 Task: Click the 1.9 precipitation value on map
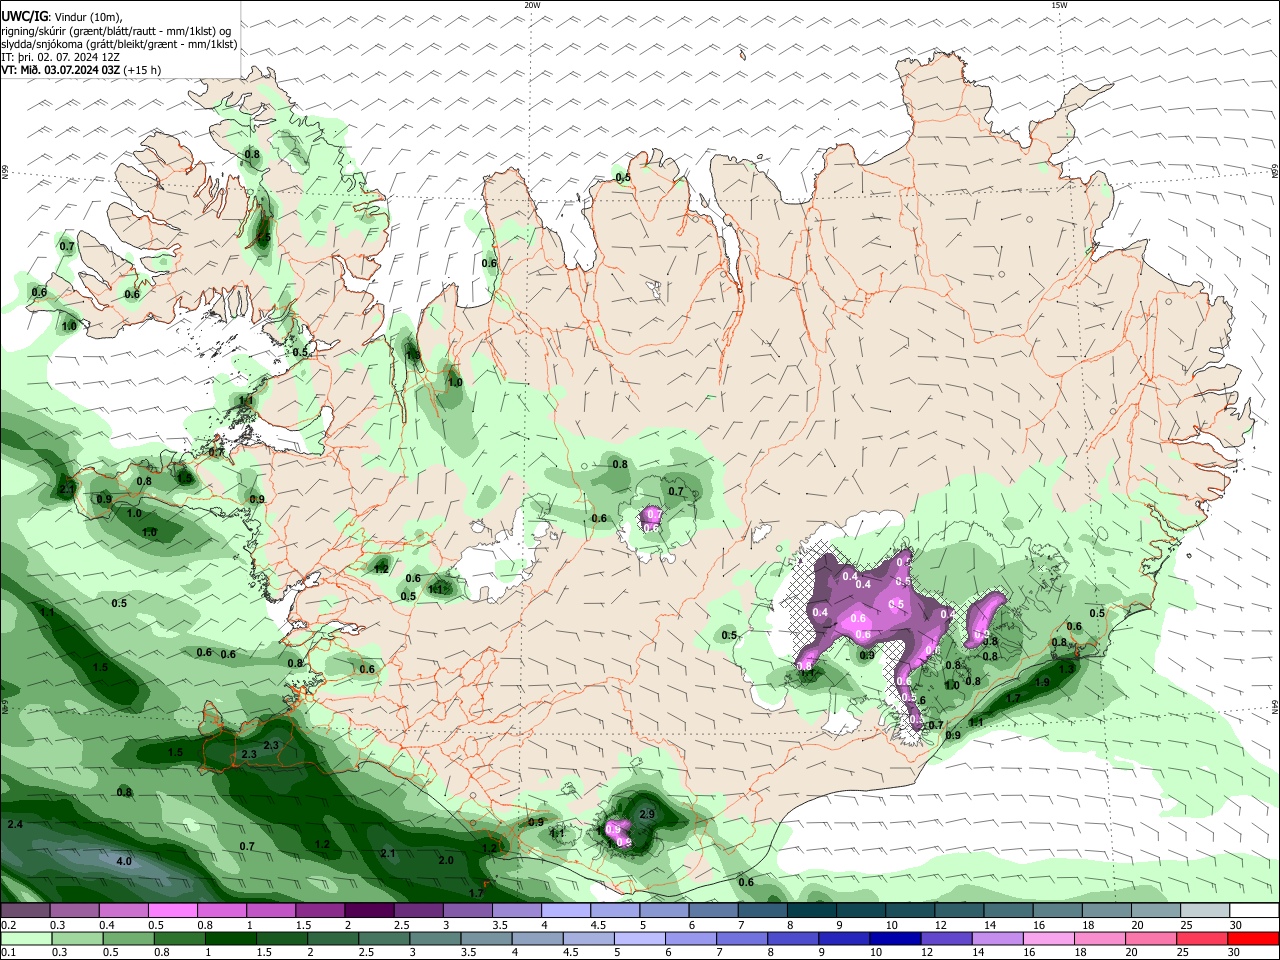pos(1043,682)
